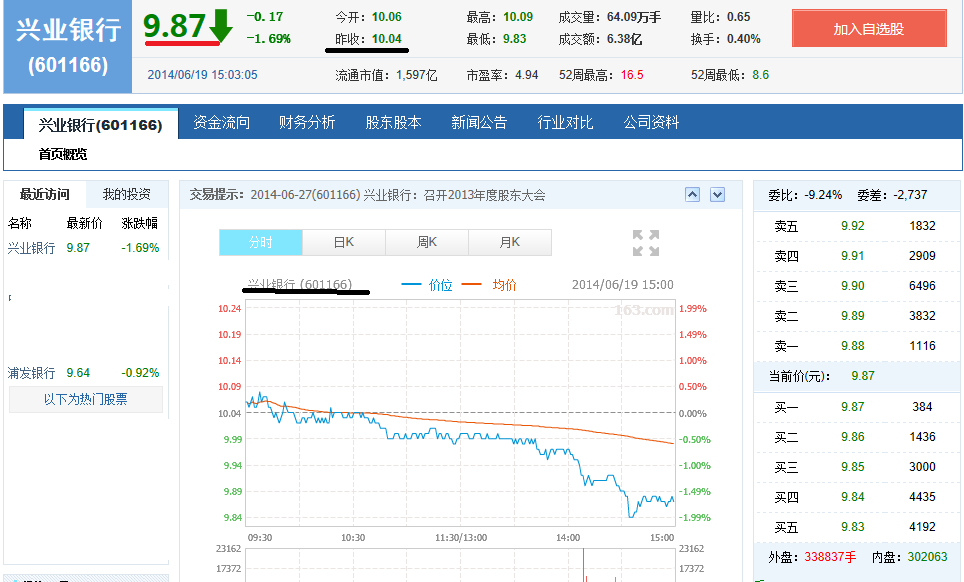Image resolution: width=964 pixels, height=582 pixels.
Task: Select the 分时 chart view
Action: (261, 242)
